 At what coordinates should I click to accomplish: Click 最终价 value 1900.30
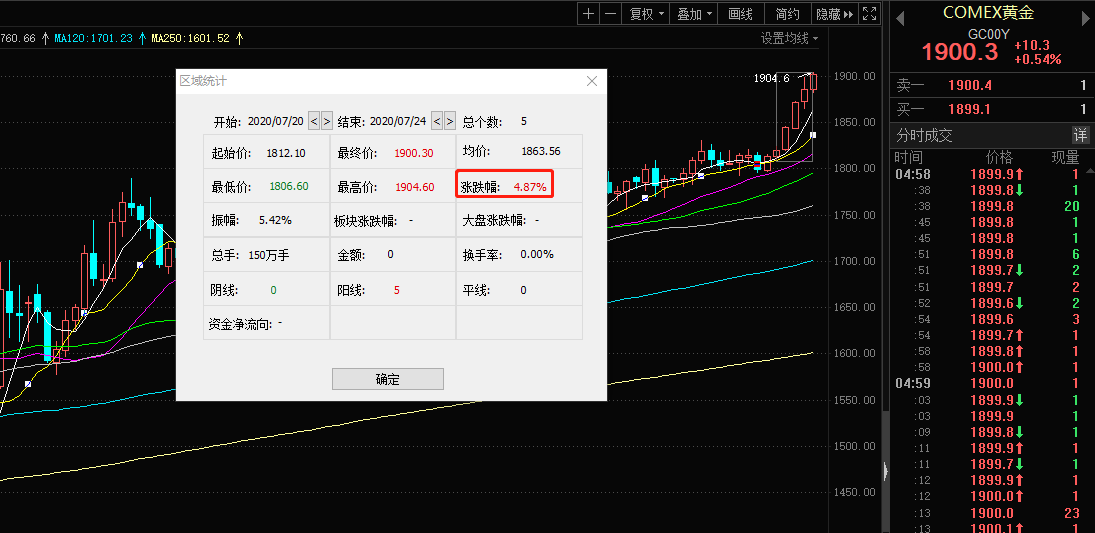coord(413,152)
